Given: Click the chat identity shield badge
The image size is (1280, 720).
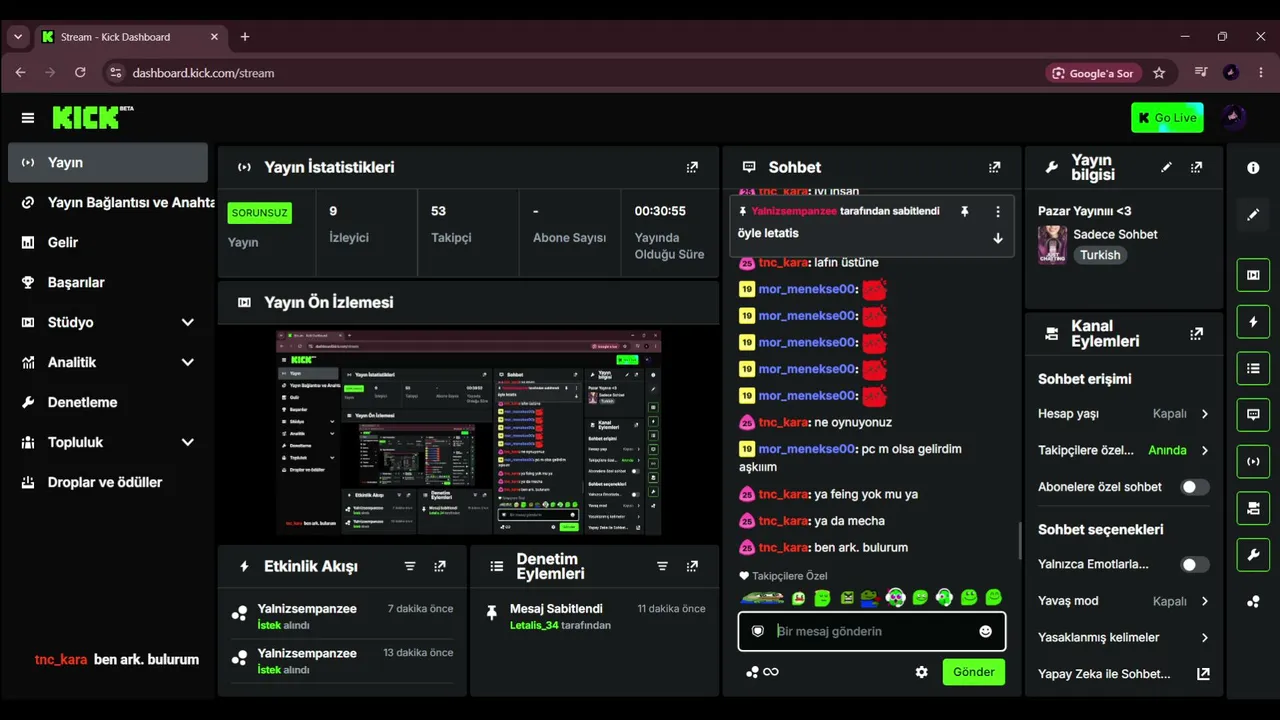Looking at the screenshot, I should 758,631.
